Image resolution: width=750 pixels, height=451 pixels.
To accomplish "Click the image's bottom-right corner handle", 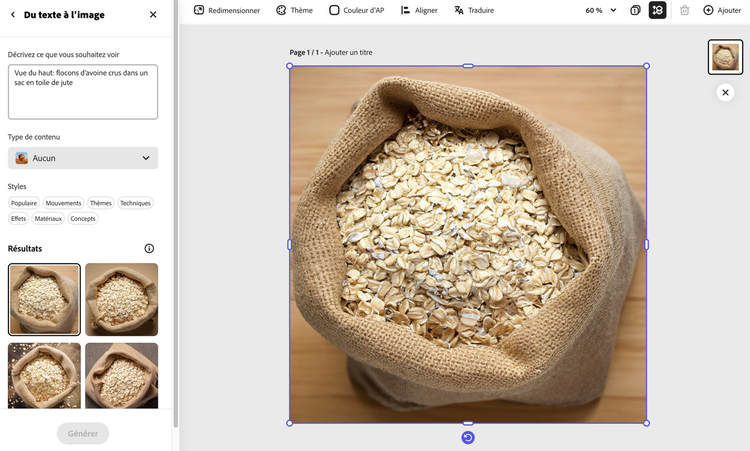I will [646, 423].
